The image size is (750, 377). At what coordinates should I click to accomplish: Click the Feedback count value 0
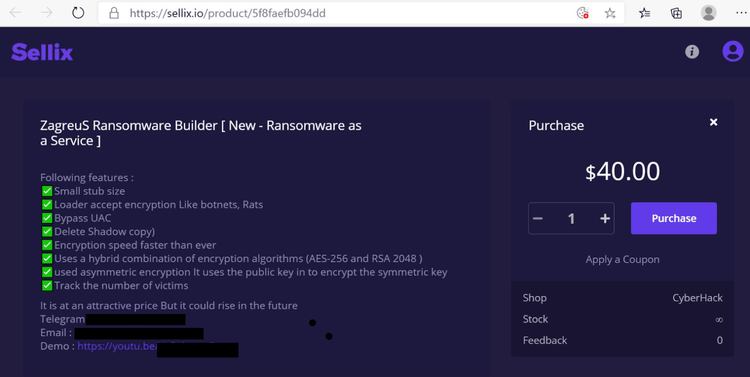719,340
